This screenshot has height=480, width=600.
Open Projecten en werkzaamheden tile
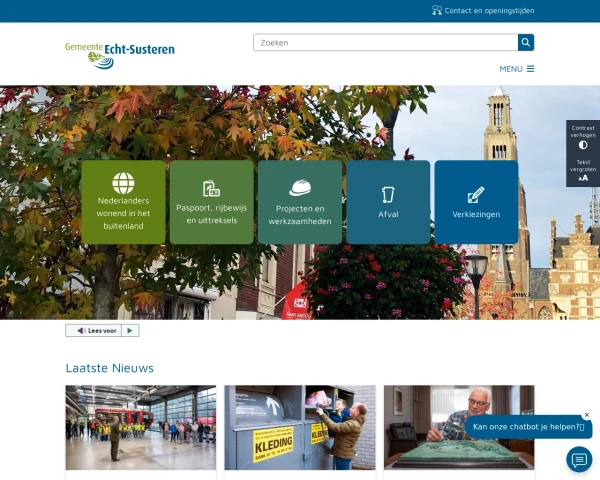(300, 202)
